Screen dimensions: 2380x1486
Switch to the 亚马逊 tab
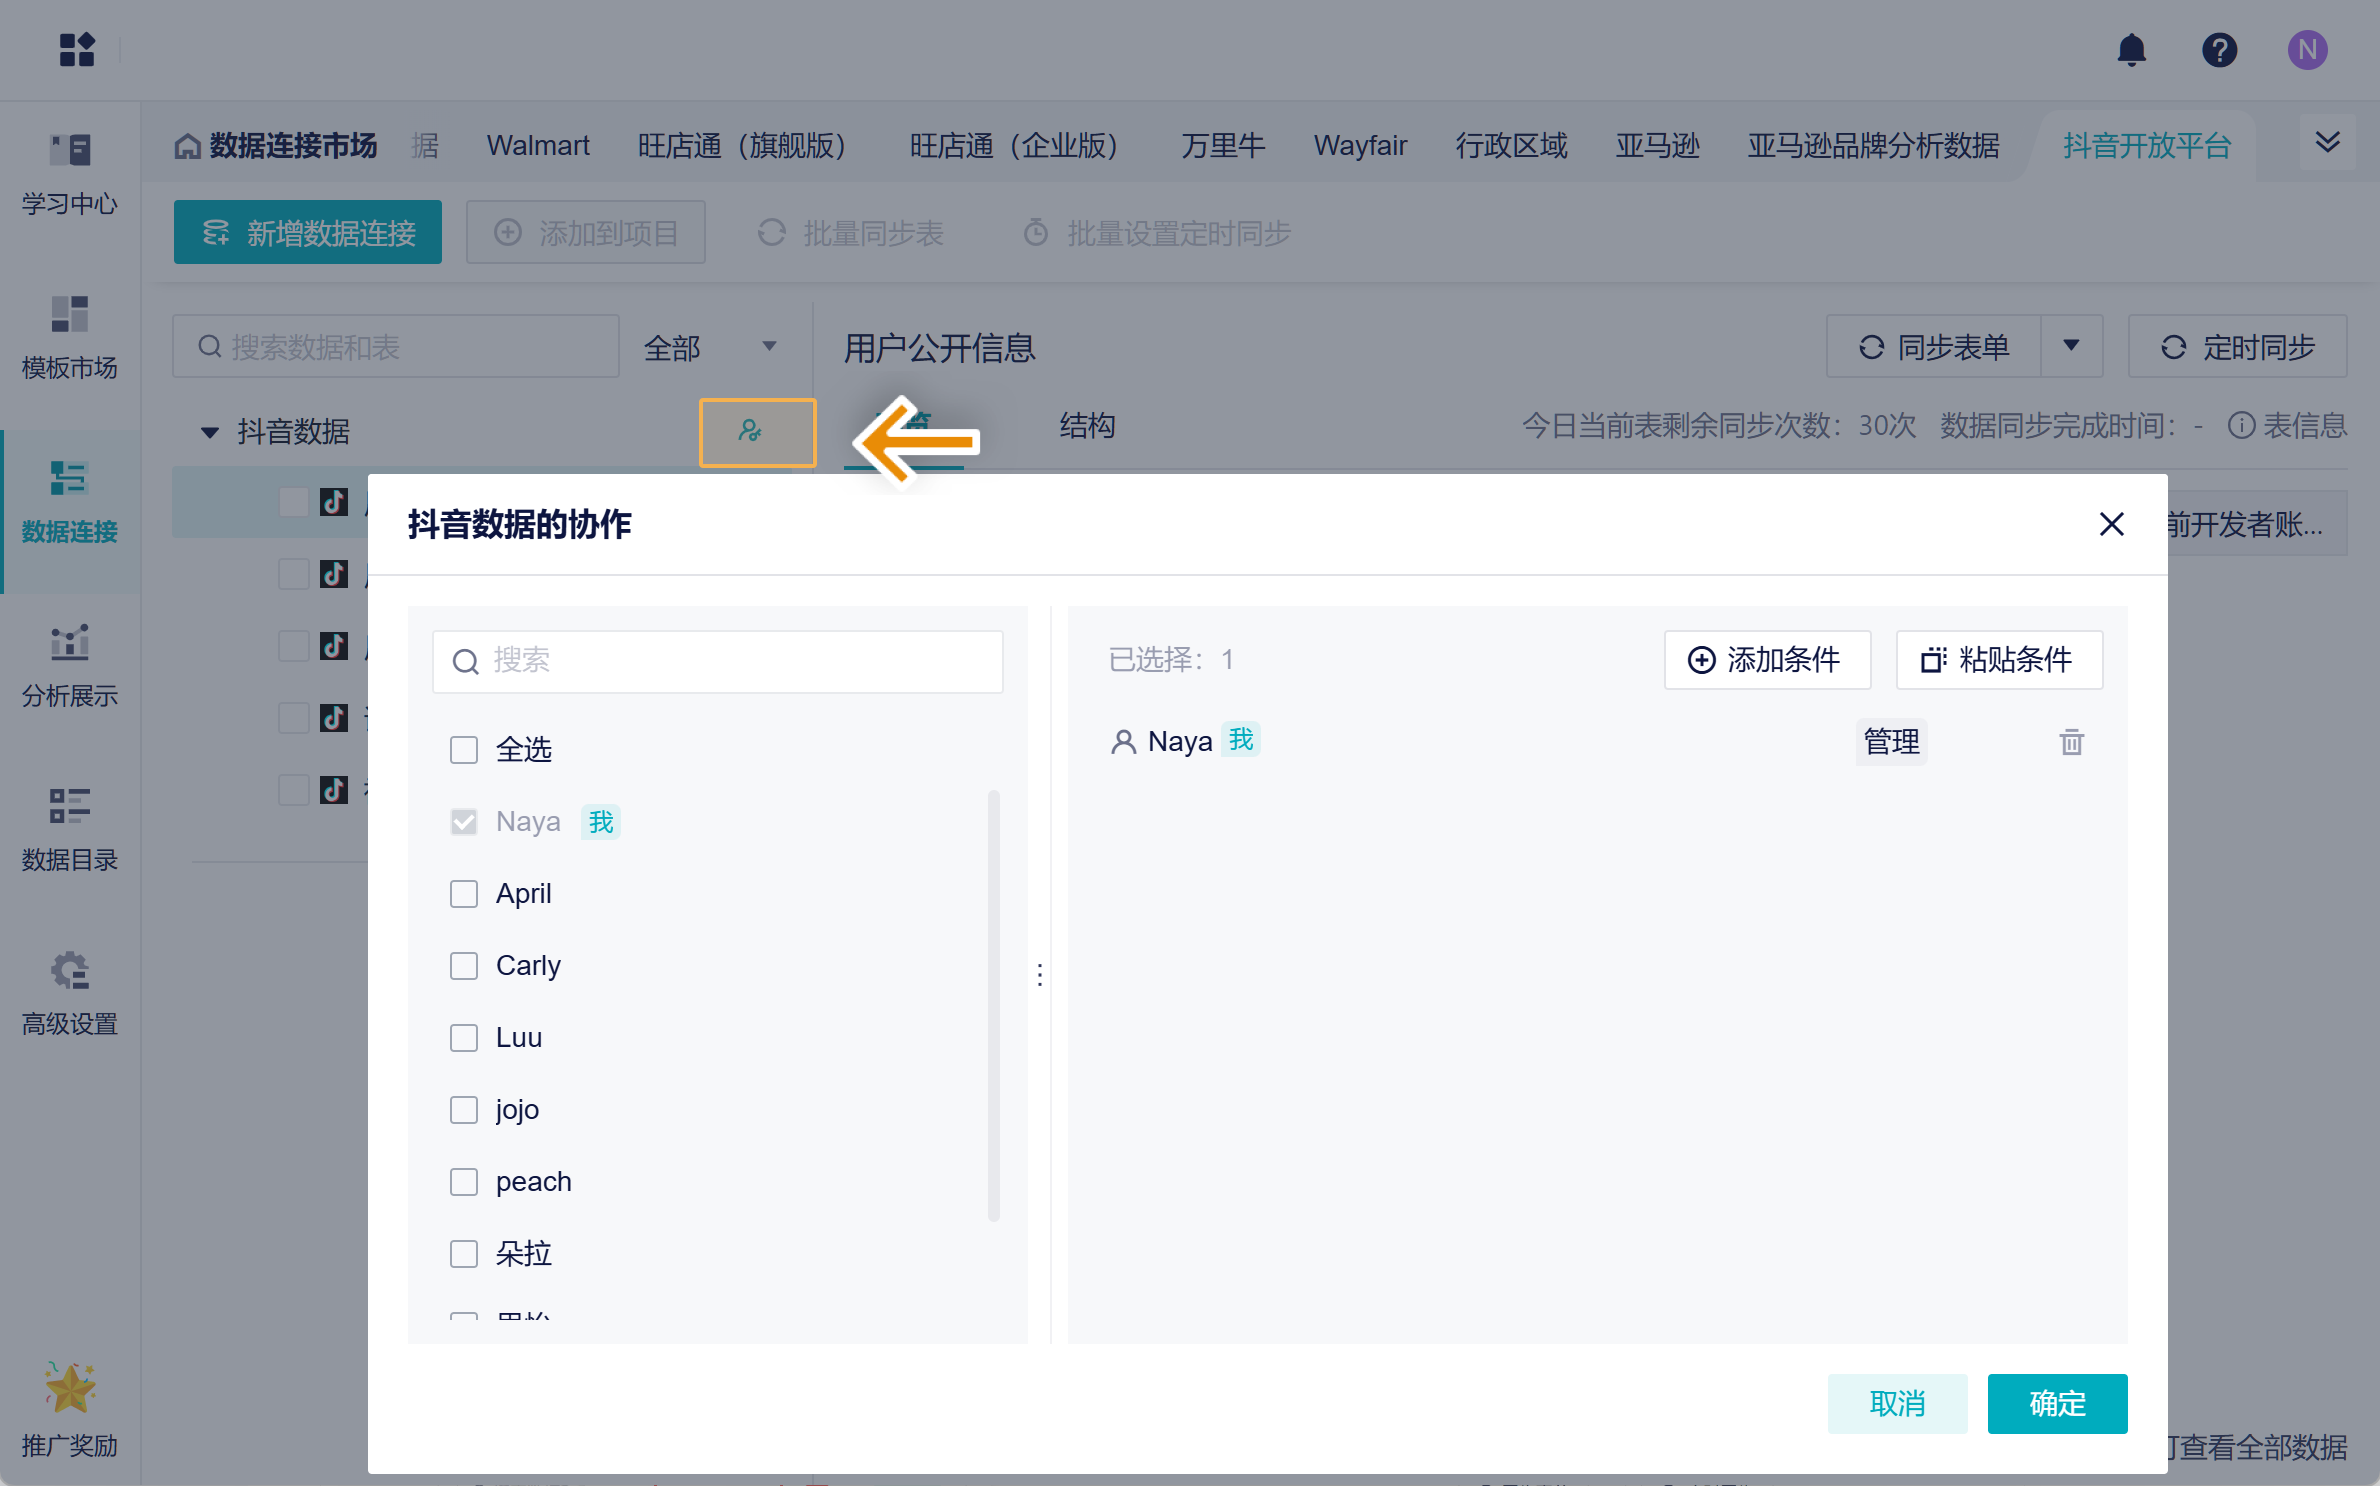1657,146
